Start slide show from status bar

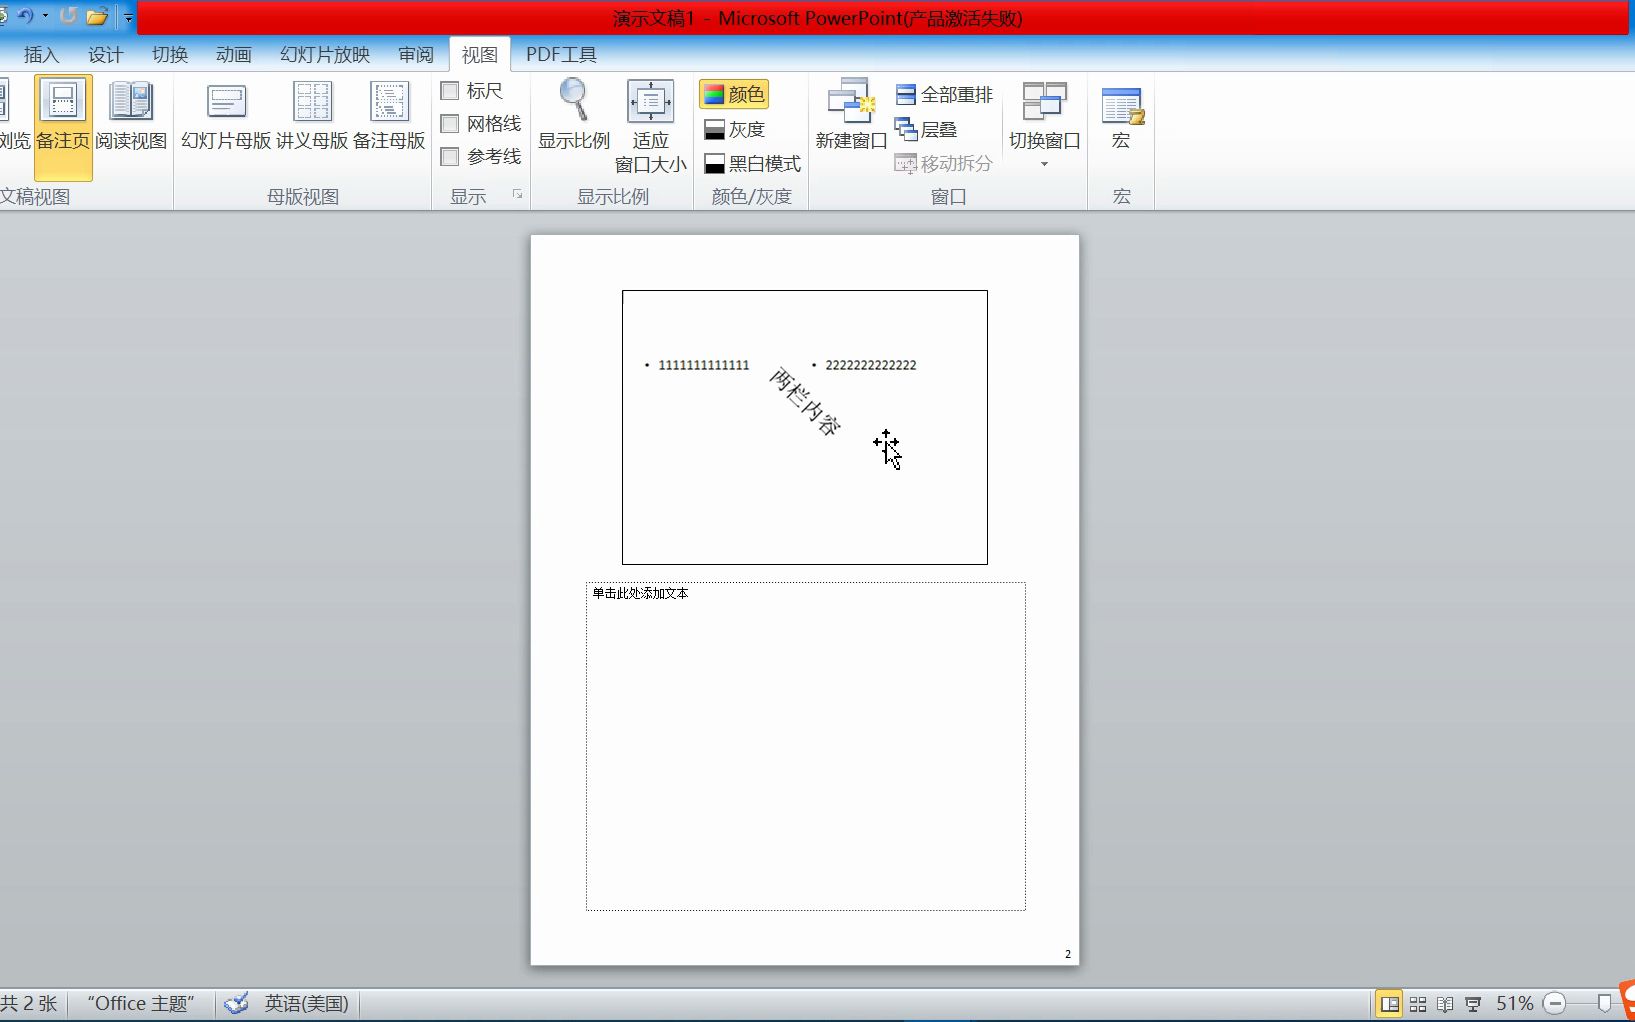[x=1473, y=1004]
